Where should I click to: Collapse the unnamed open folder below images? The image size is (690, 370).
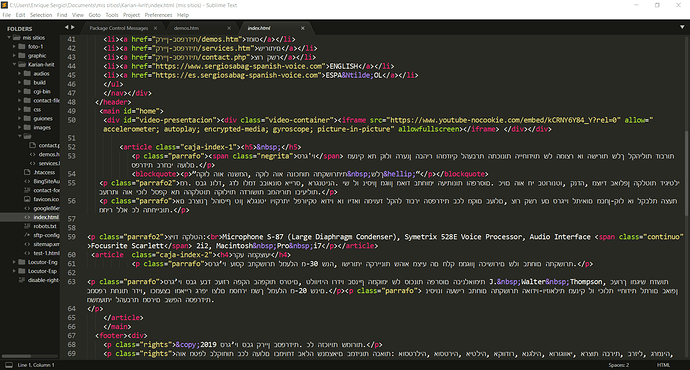19,136
